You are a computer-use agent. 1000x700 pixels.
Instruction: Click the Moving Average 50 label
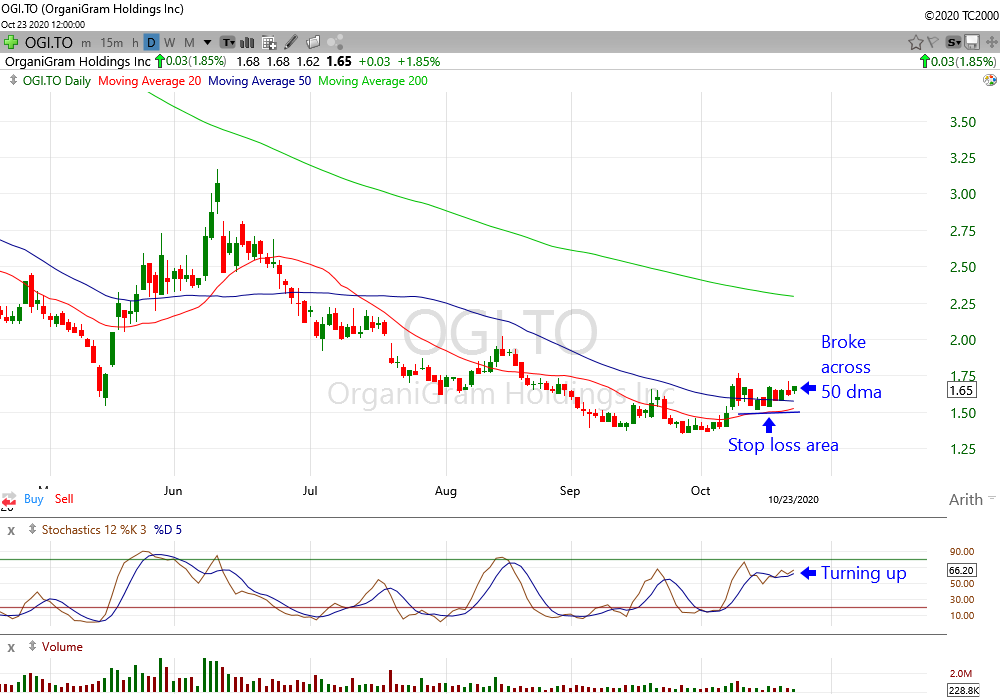[260, 81]
